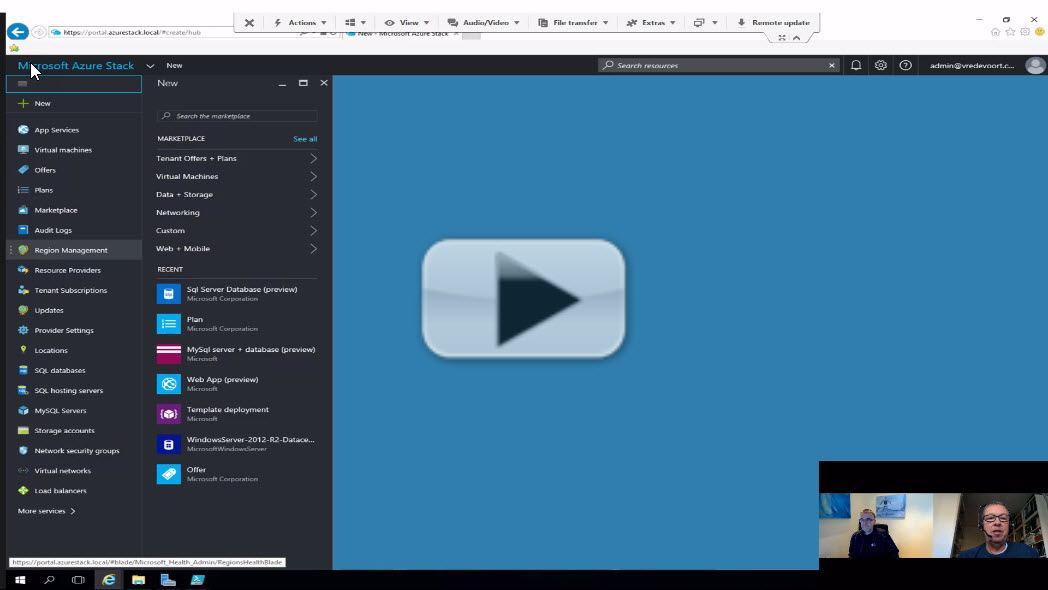Screen dimensions: 1048x590
Task: Click the Microsoft Azure Stack title
Action: 76,65
